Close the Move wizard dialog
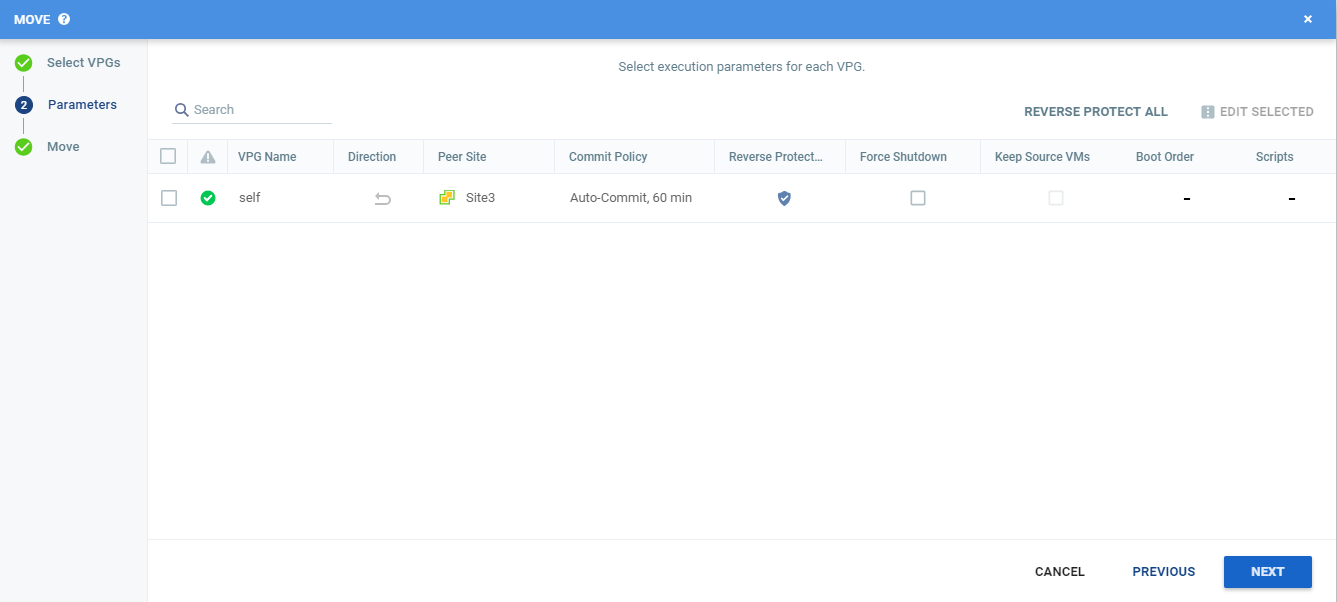 coord(1308,19)
